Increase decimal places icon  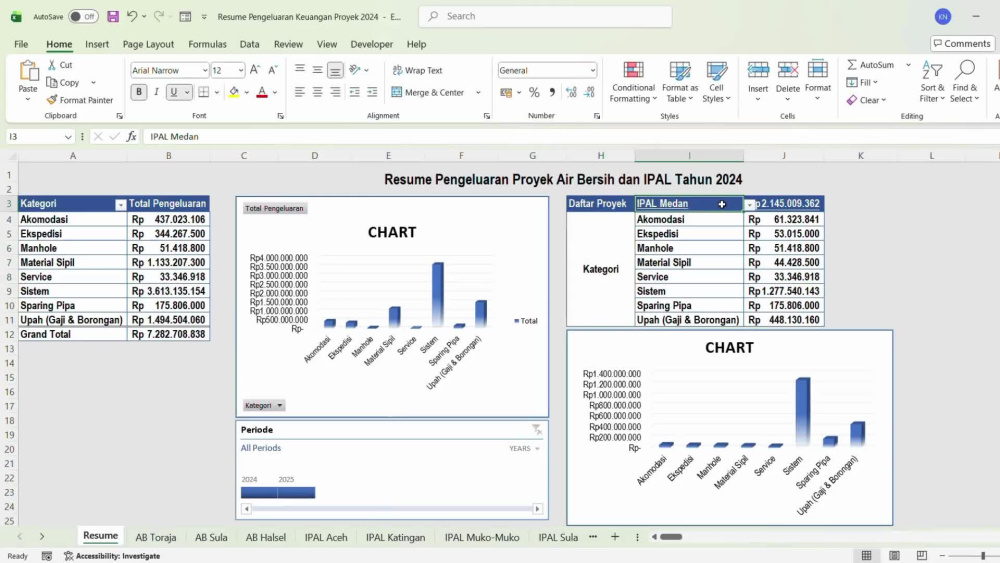point(571,93)
